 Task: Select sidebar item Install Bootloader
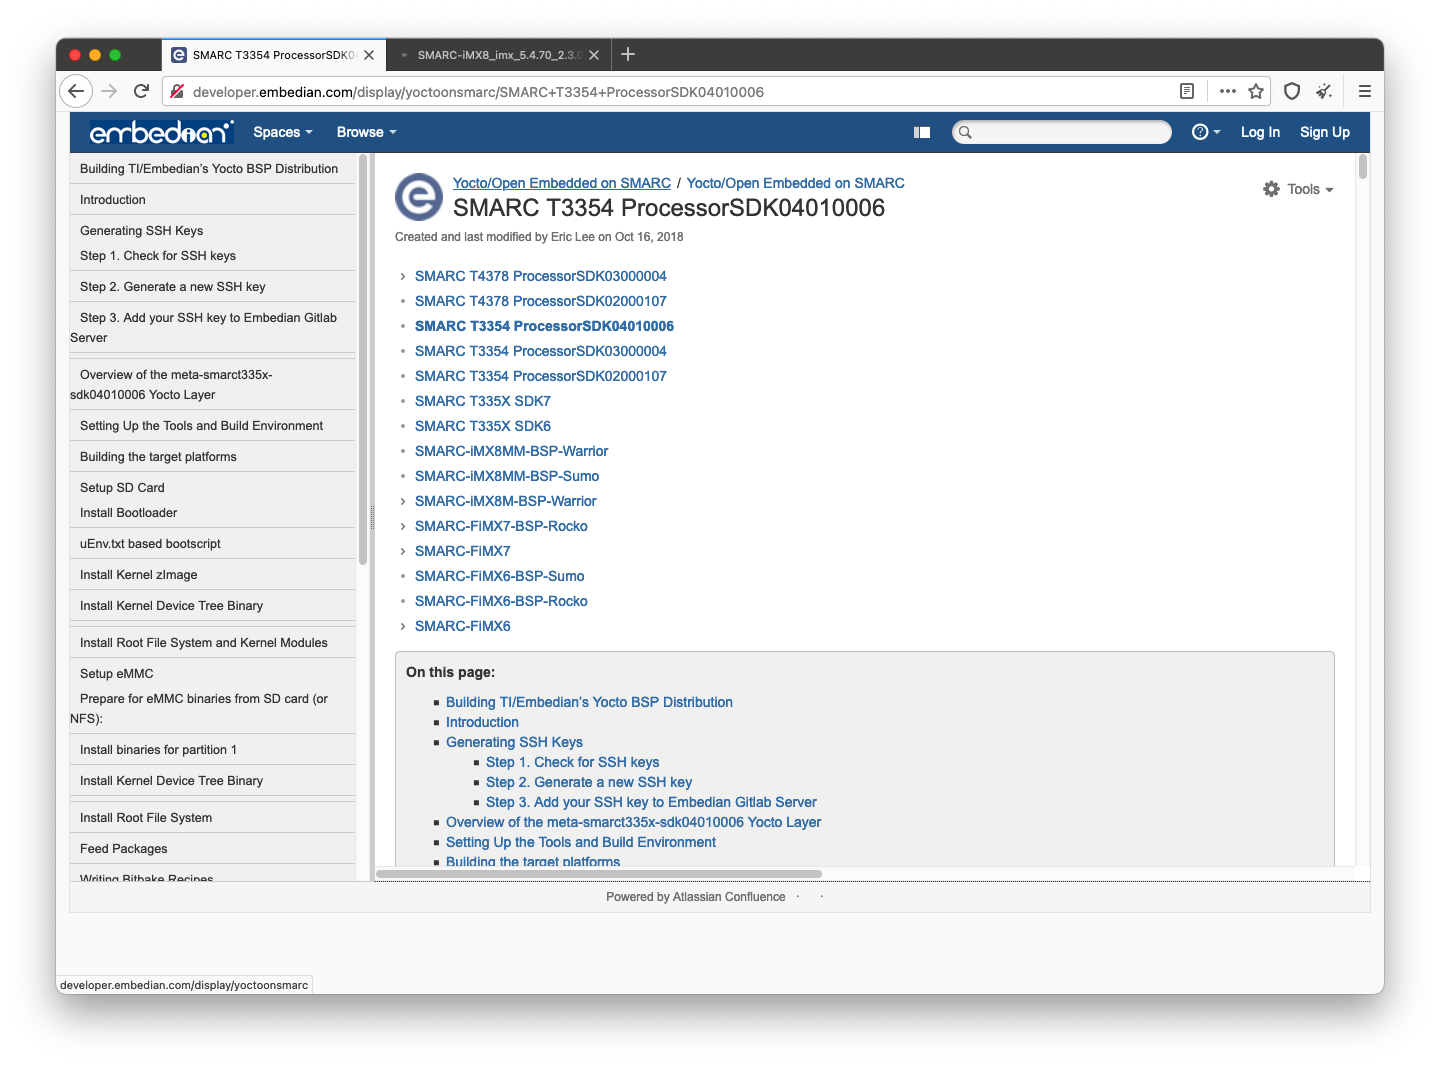128,513
